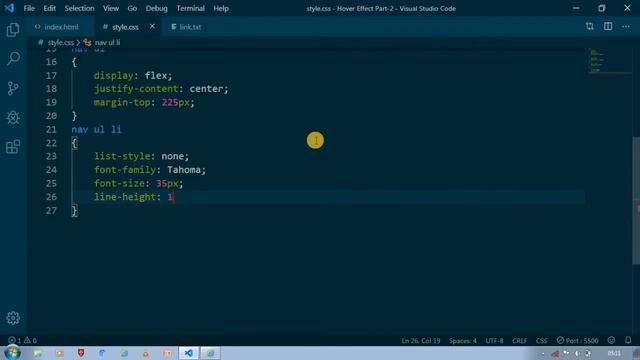
Task: Place cursor on 'display: flex;' line
Action: click(133, 76)
